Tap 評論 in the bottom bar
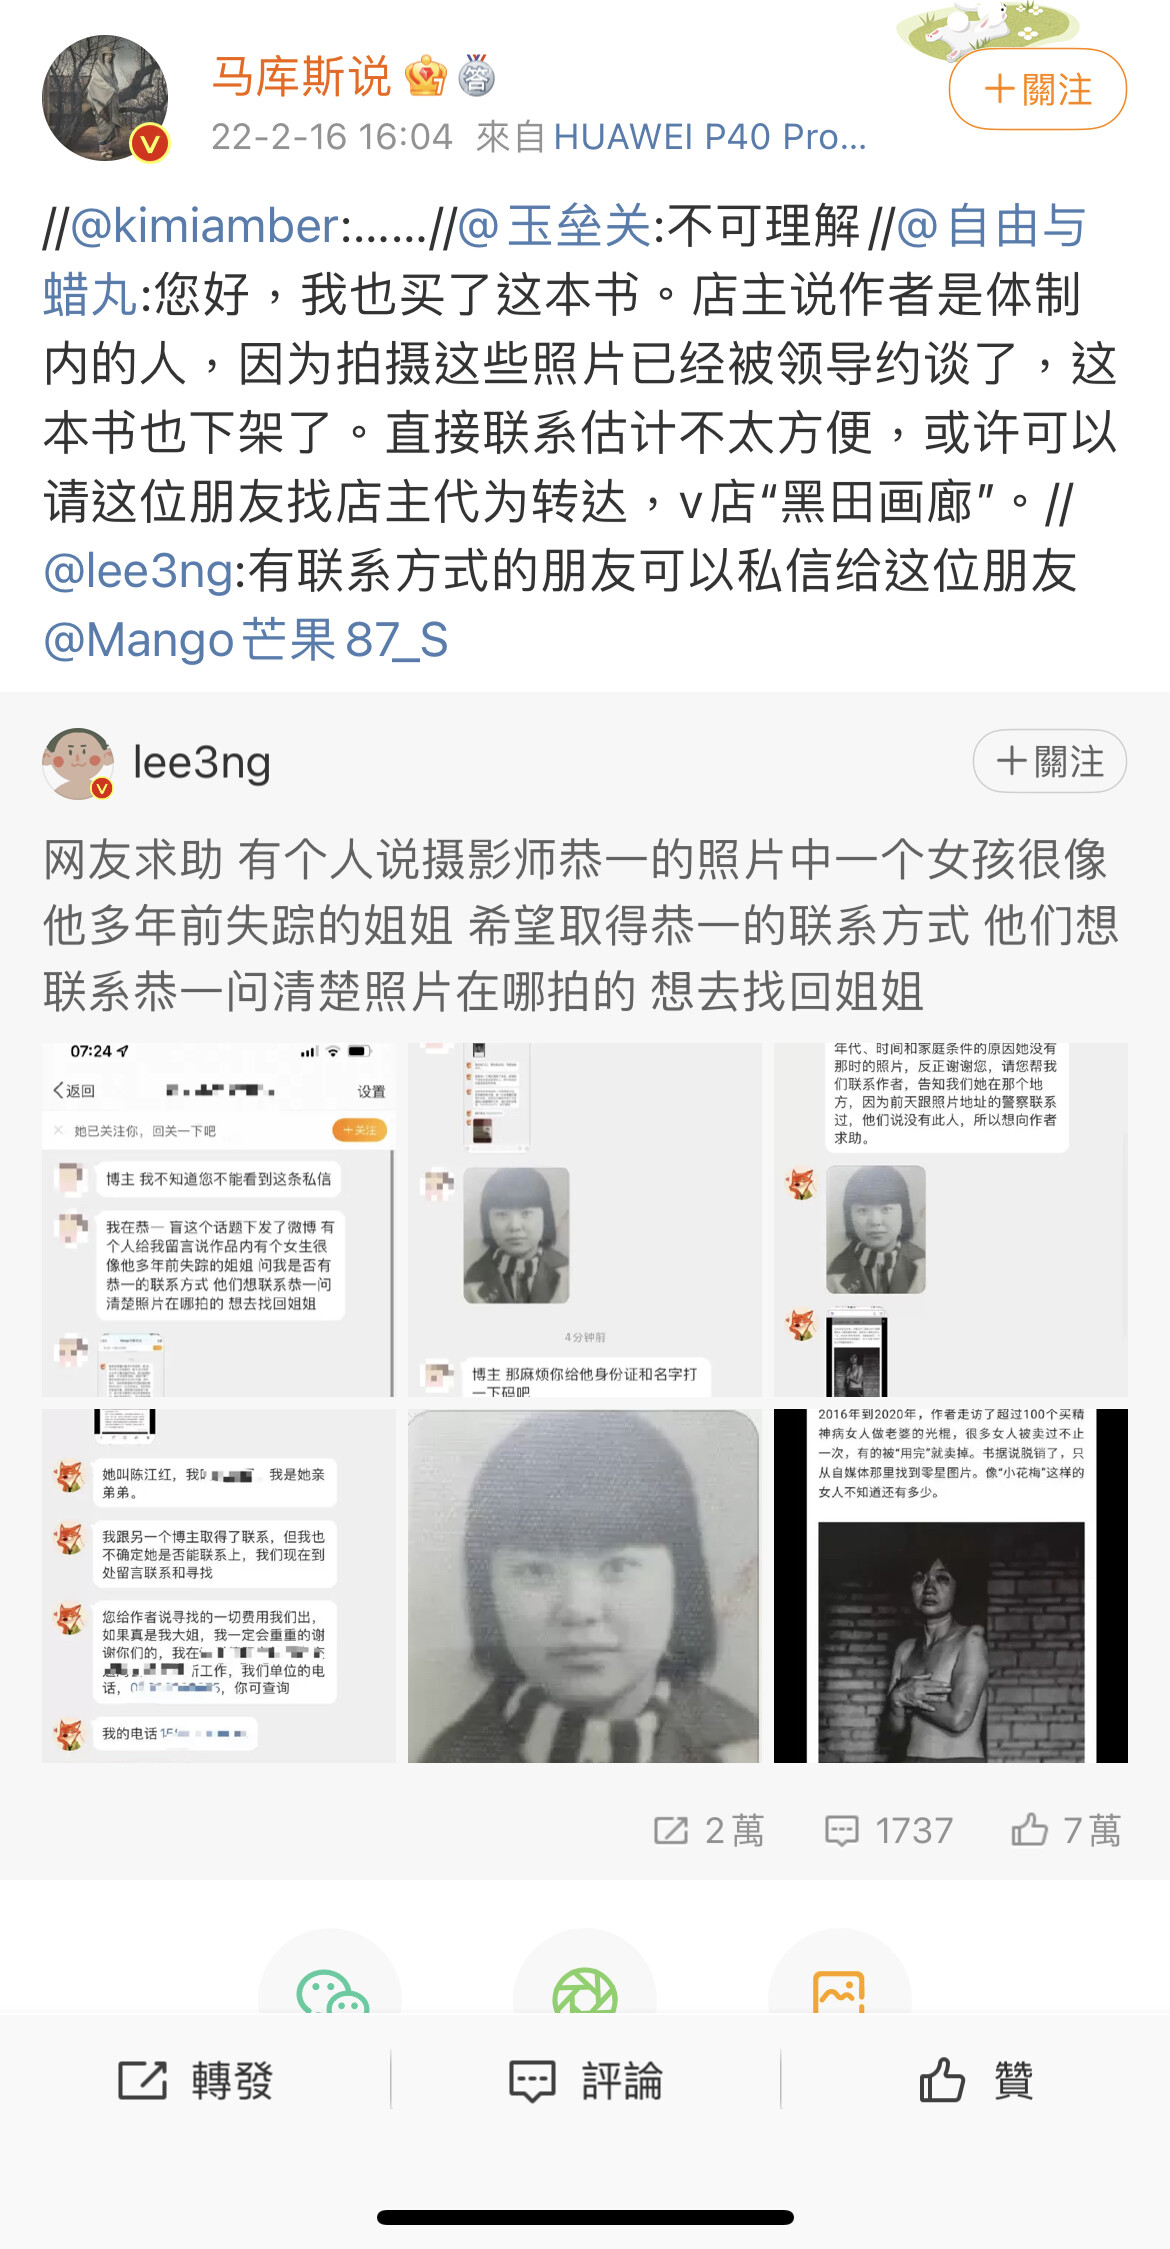Image resolution: width=1170 pixels, height=2249 pixels. (x=585, y=2080)
